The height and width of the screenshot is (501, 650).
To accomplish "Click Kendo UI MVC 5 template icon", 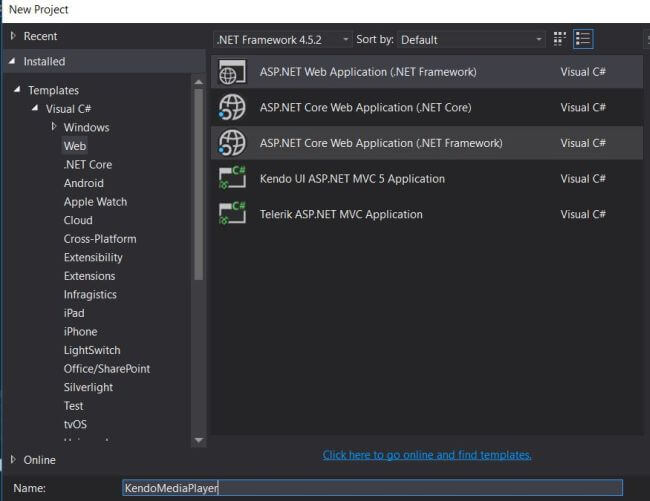I will click(x=232, y=179).
